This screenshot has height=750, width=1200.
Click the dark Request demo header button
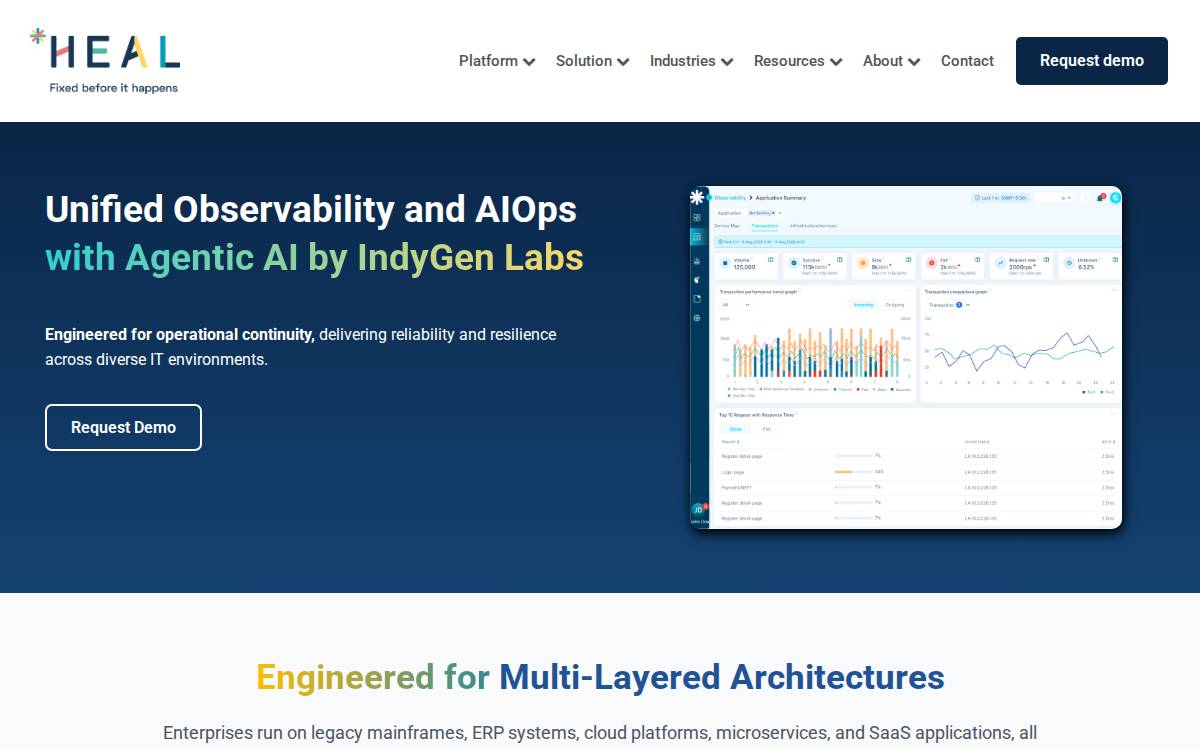(x=1092, y=61)
